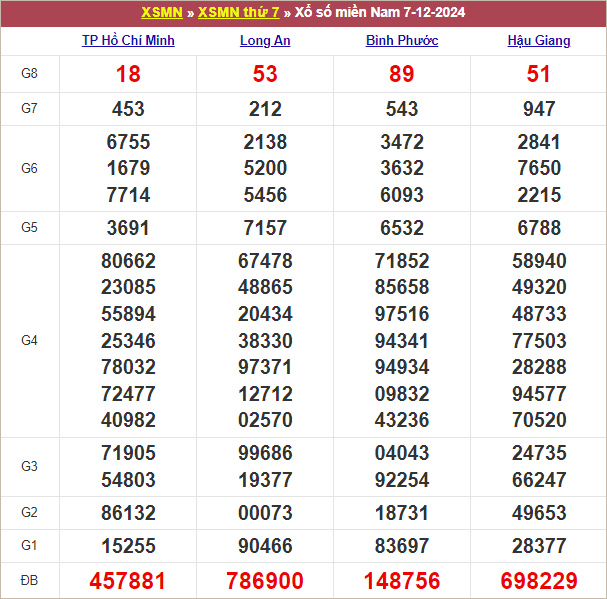Click G4 number 80662
The height and width of the screenshot is (599, 607).
(128, 261)
